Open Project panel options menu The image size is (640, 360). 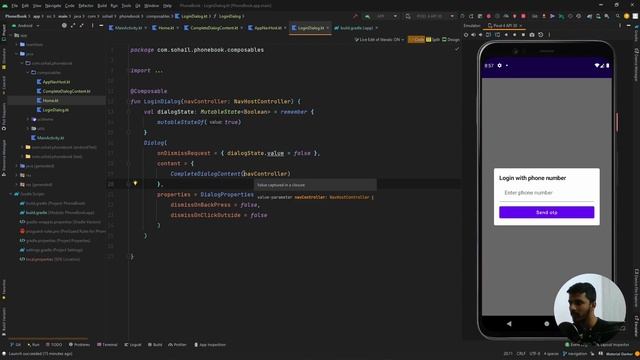93,25
